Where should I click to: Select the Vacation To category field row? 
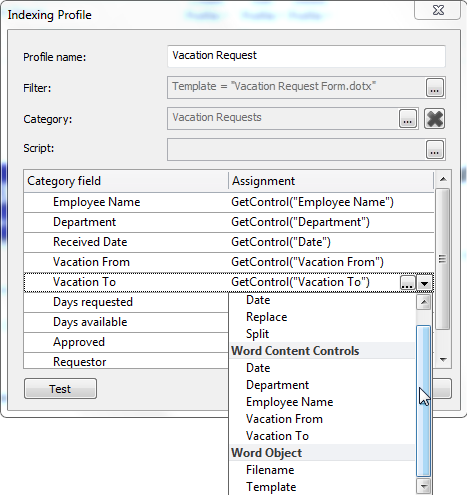pos(126,282)
